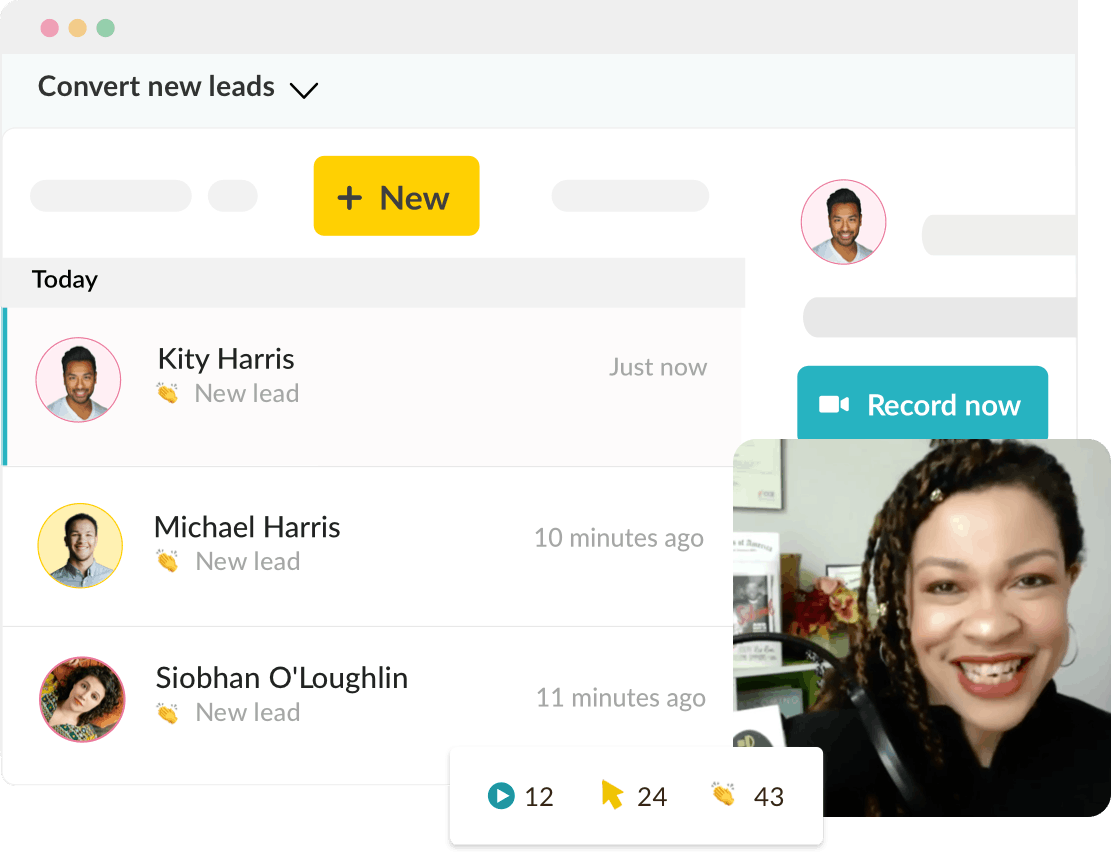This screenshot has width=1117, height=853.
Task: Click the plus icon on New button
Action: [x=350, y=197]
